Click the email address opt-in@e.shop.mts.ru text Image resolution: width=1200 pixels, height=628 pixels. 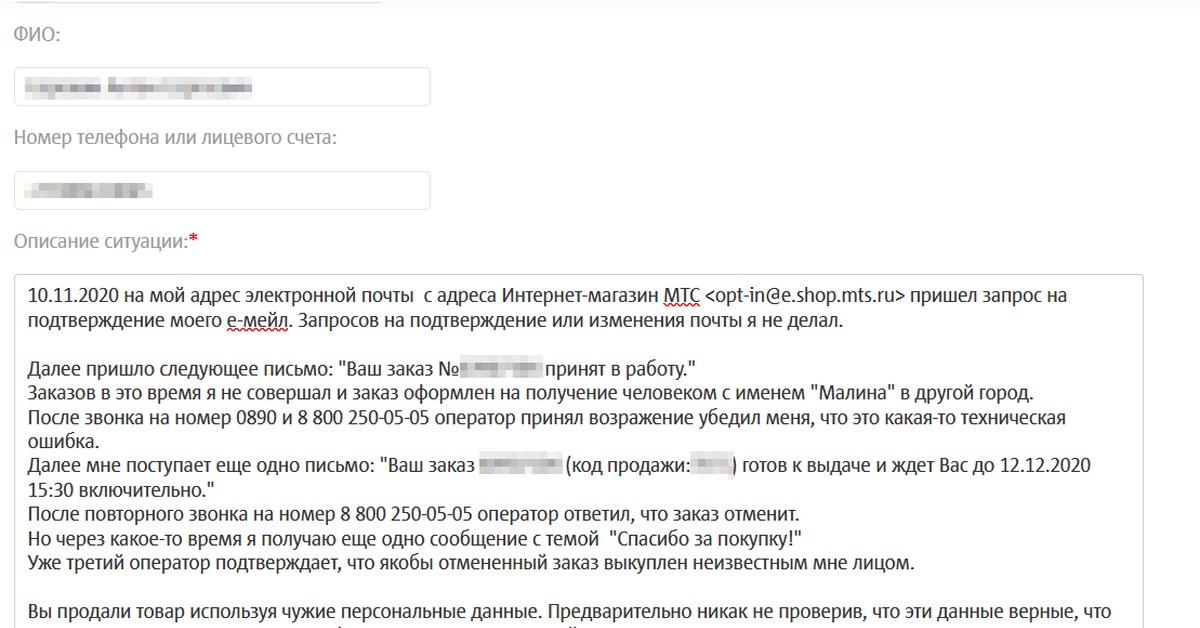point(805,296)
